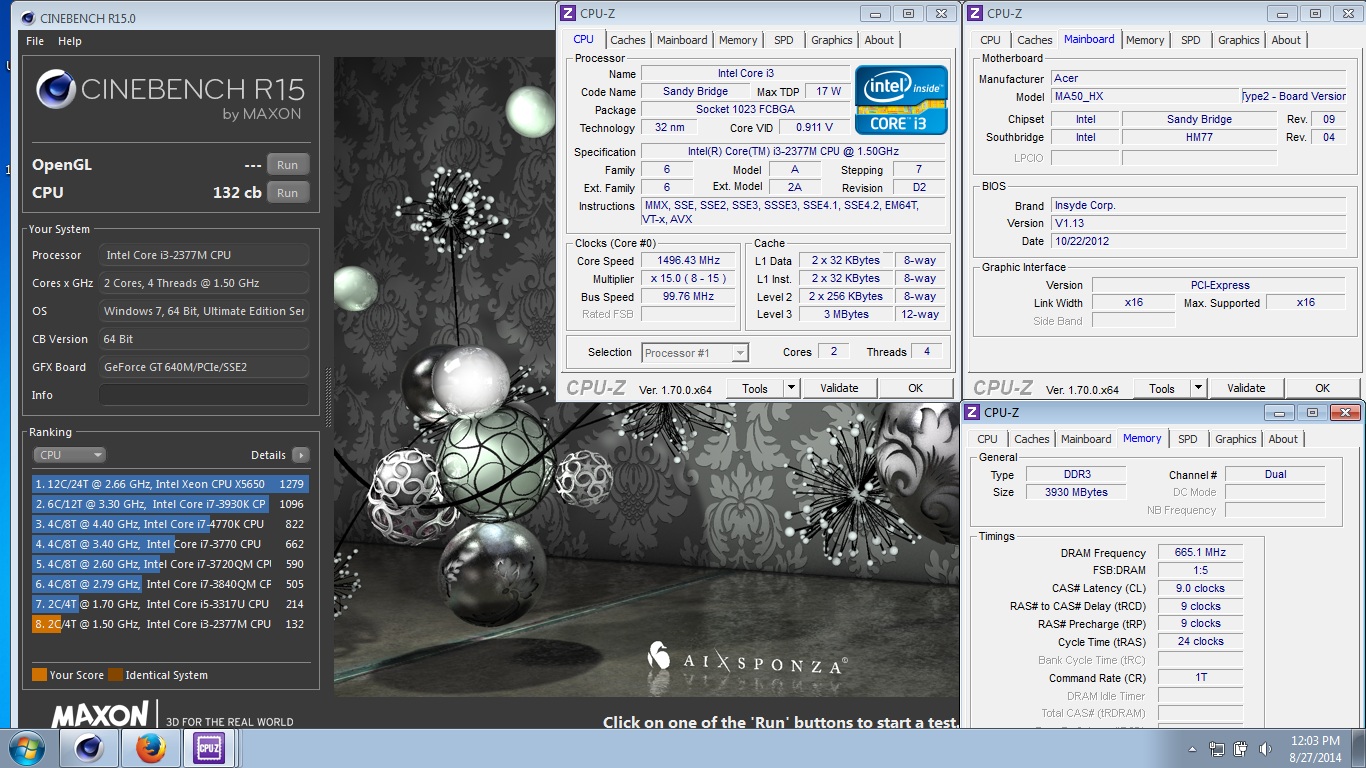Click CPU-Z title icon of Mainboard window
1366x768 pixels.
click(974, 13)
